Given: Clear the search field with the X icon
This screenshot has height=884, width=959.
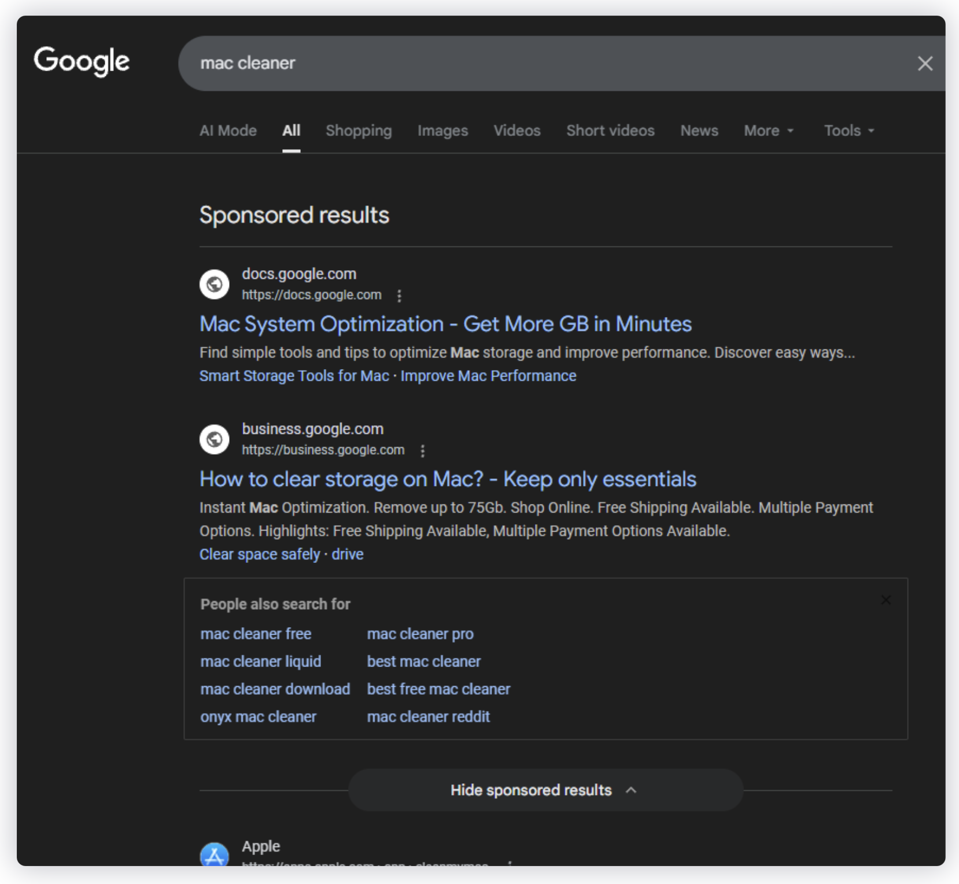Looking at the screenshot, I should [x=924, y=62].
